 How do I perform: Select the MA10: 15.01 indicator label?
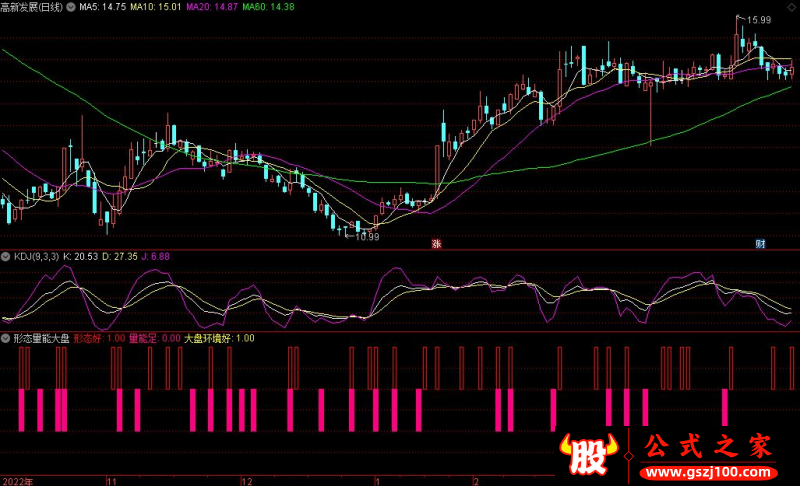point(156,7)
